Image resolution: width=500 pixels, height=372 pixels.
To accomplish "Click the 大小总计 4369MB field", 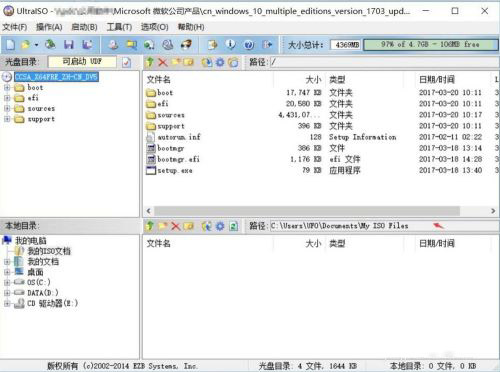I will click(345, 45).
